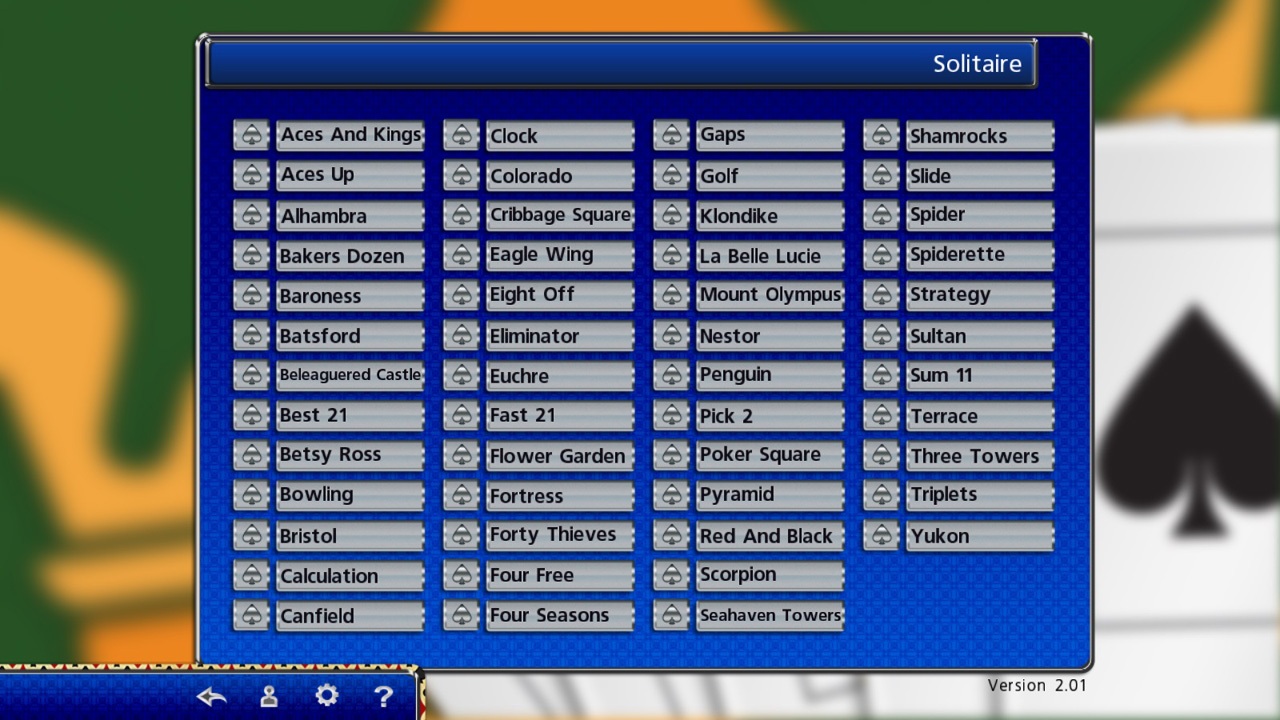Viewport: 1280px width, 720px height.
Task: Click the spade icon beside Aces Up
Action: click(251, 175)
